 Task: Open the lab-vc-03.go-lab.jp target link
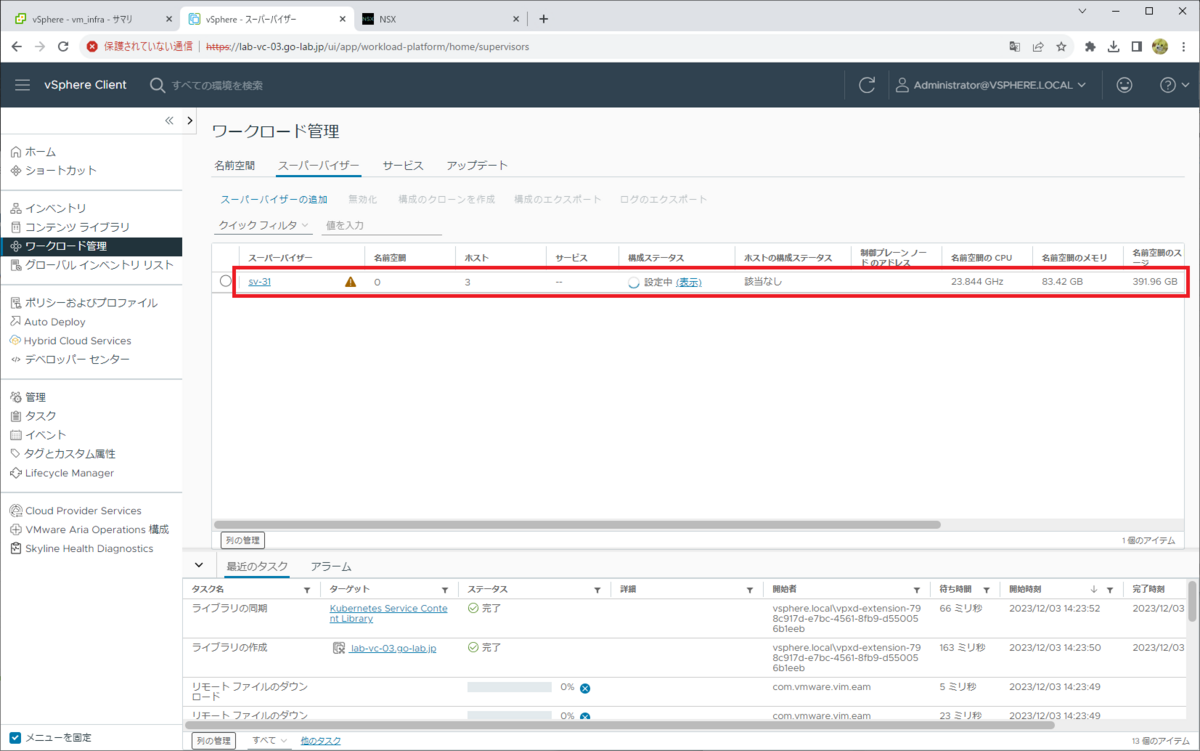click(x=393, y=648)
